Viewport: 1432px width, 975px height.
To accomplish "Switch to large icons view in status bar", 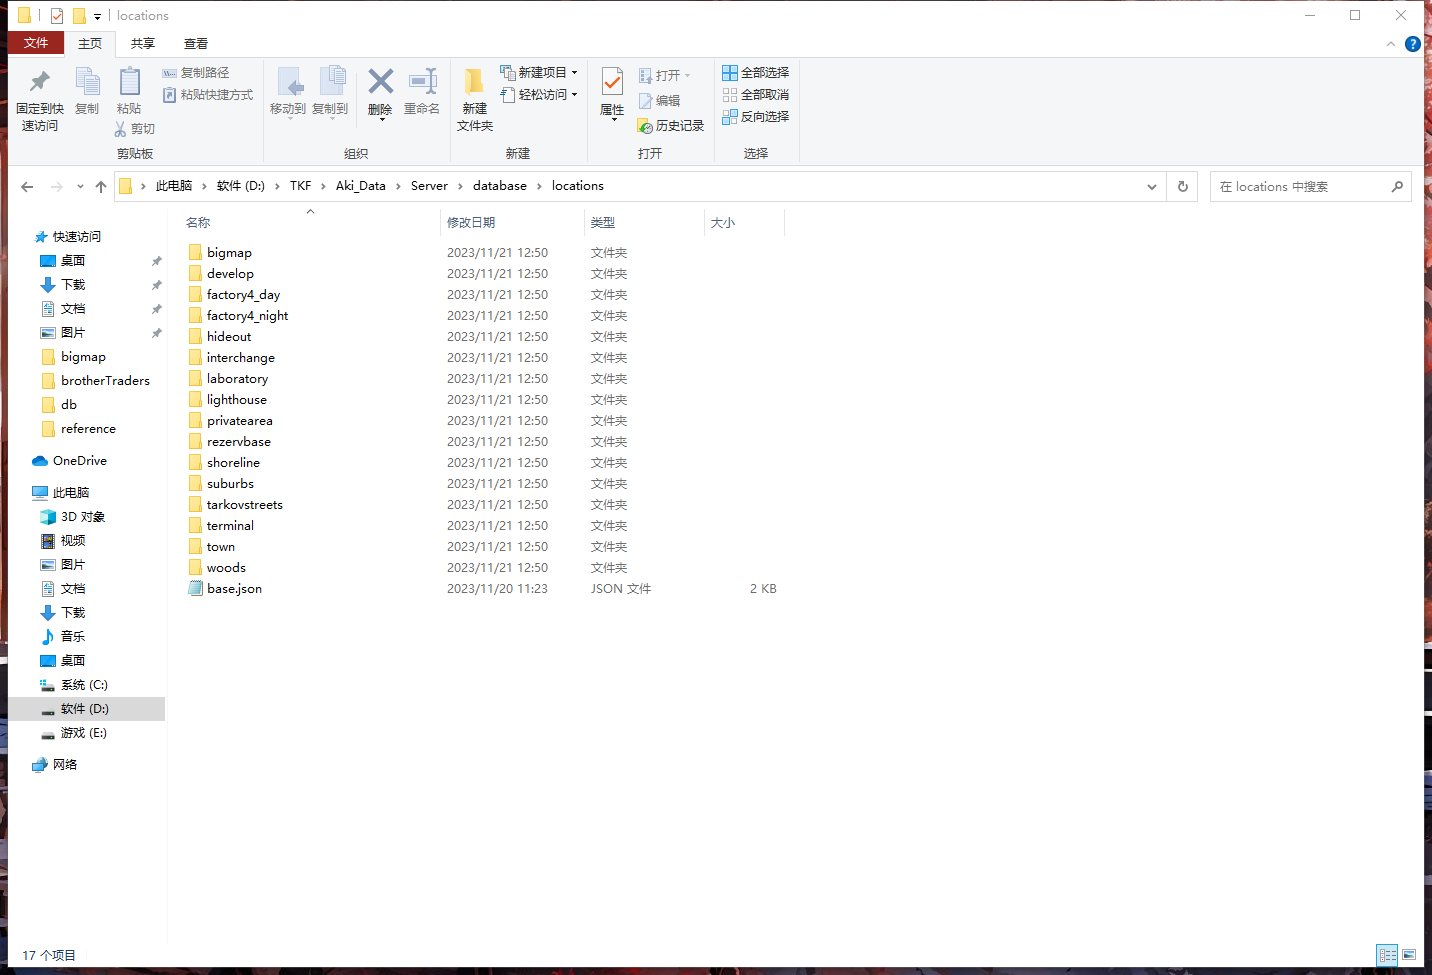I will [1409, 955].
